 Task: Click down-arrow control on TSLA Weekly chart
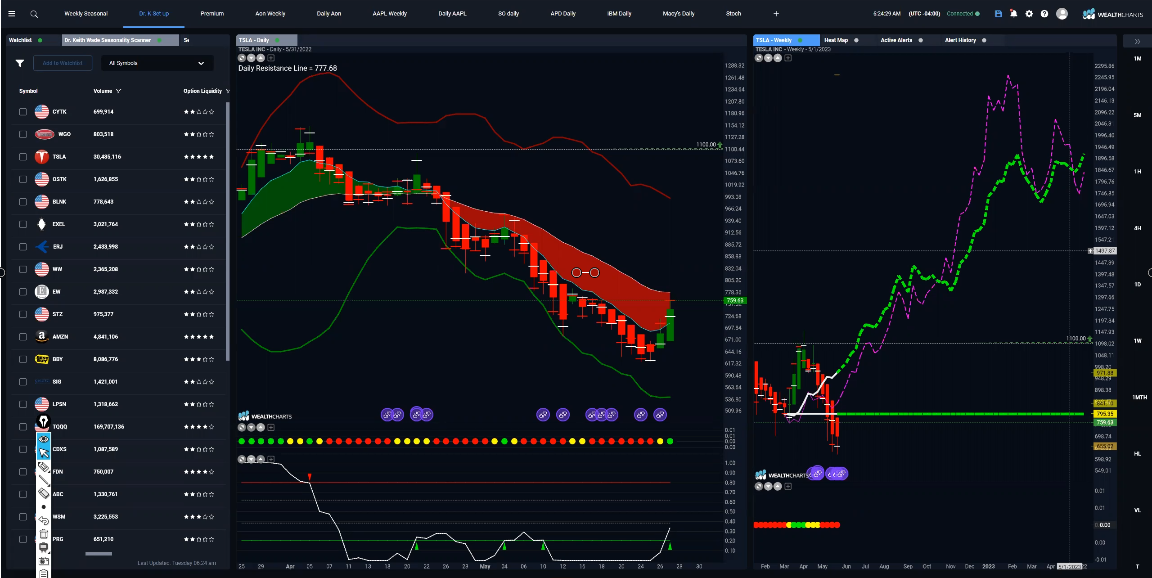(x=768, y=57)
